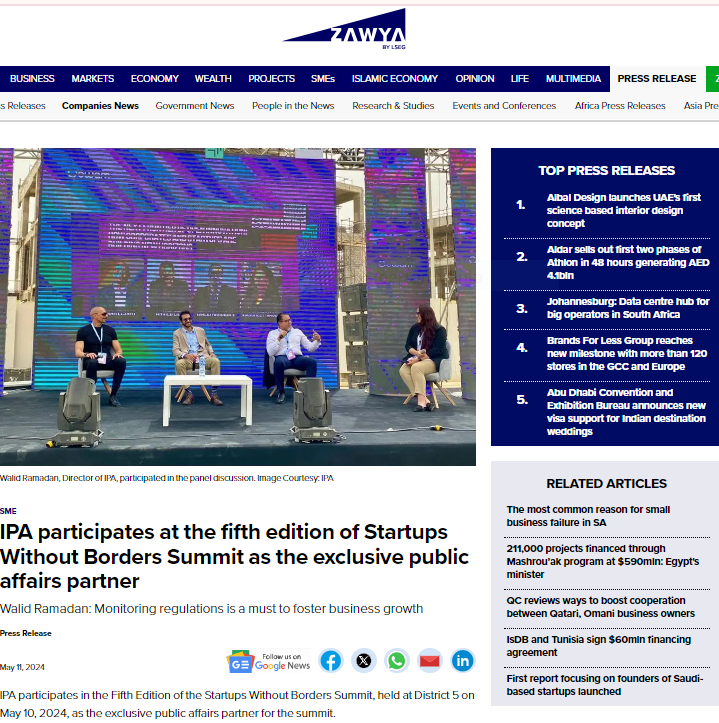Go to Companies News subsection
Image resolution: width=719 pixels, height=723 pixels.
[x=100, y=106]
